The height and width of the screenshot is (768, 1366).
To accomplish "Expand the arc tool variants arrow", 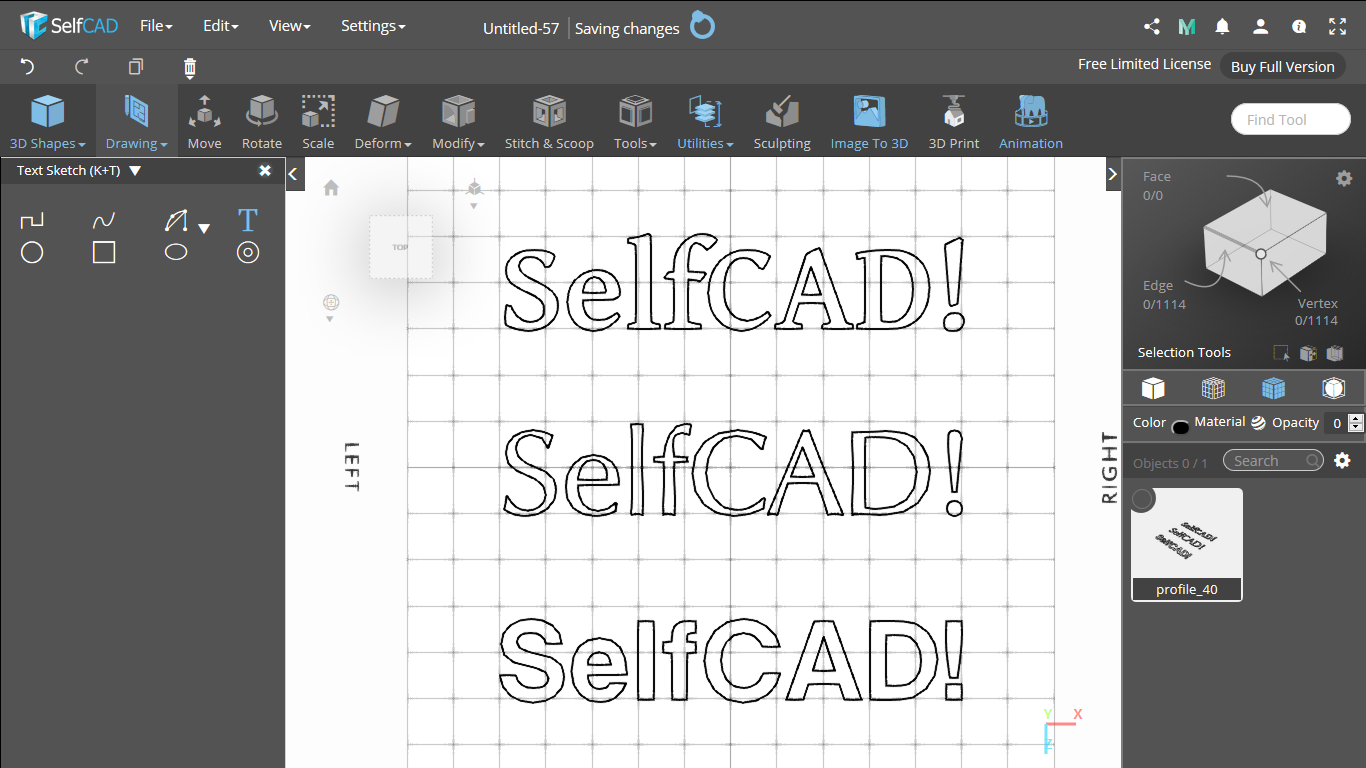I will (x=204, y=228).
